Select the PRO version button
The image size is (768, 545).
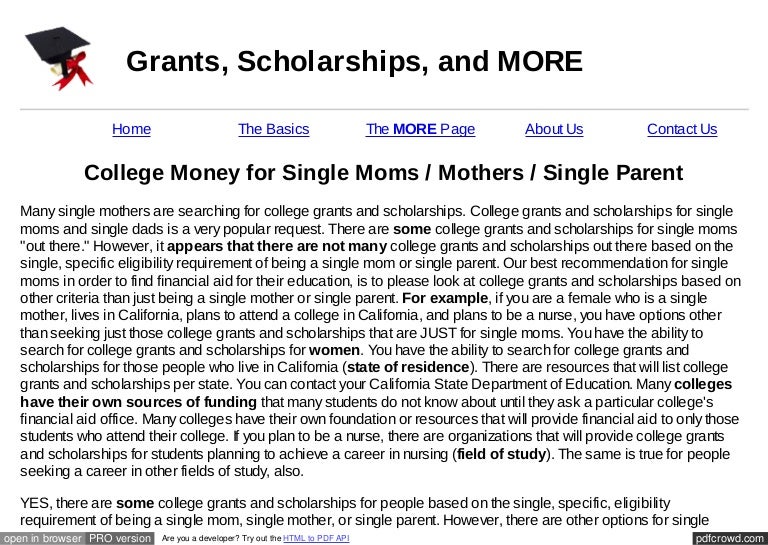pos(119,538)
